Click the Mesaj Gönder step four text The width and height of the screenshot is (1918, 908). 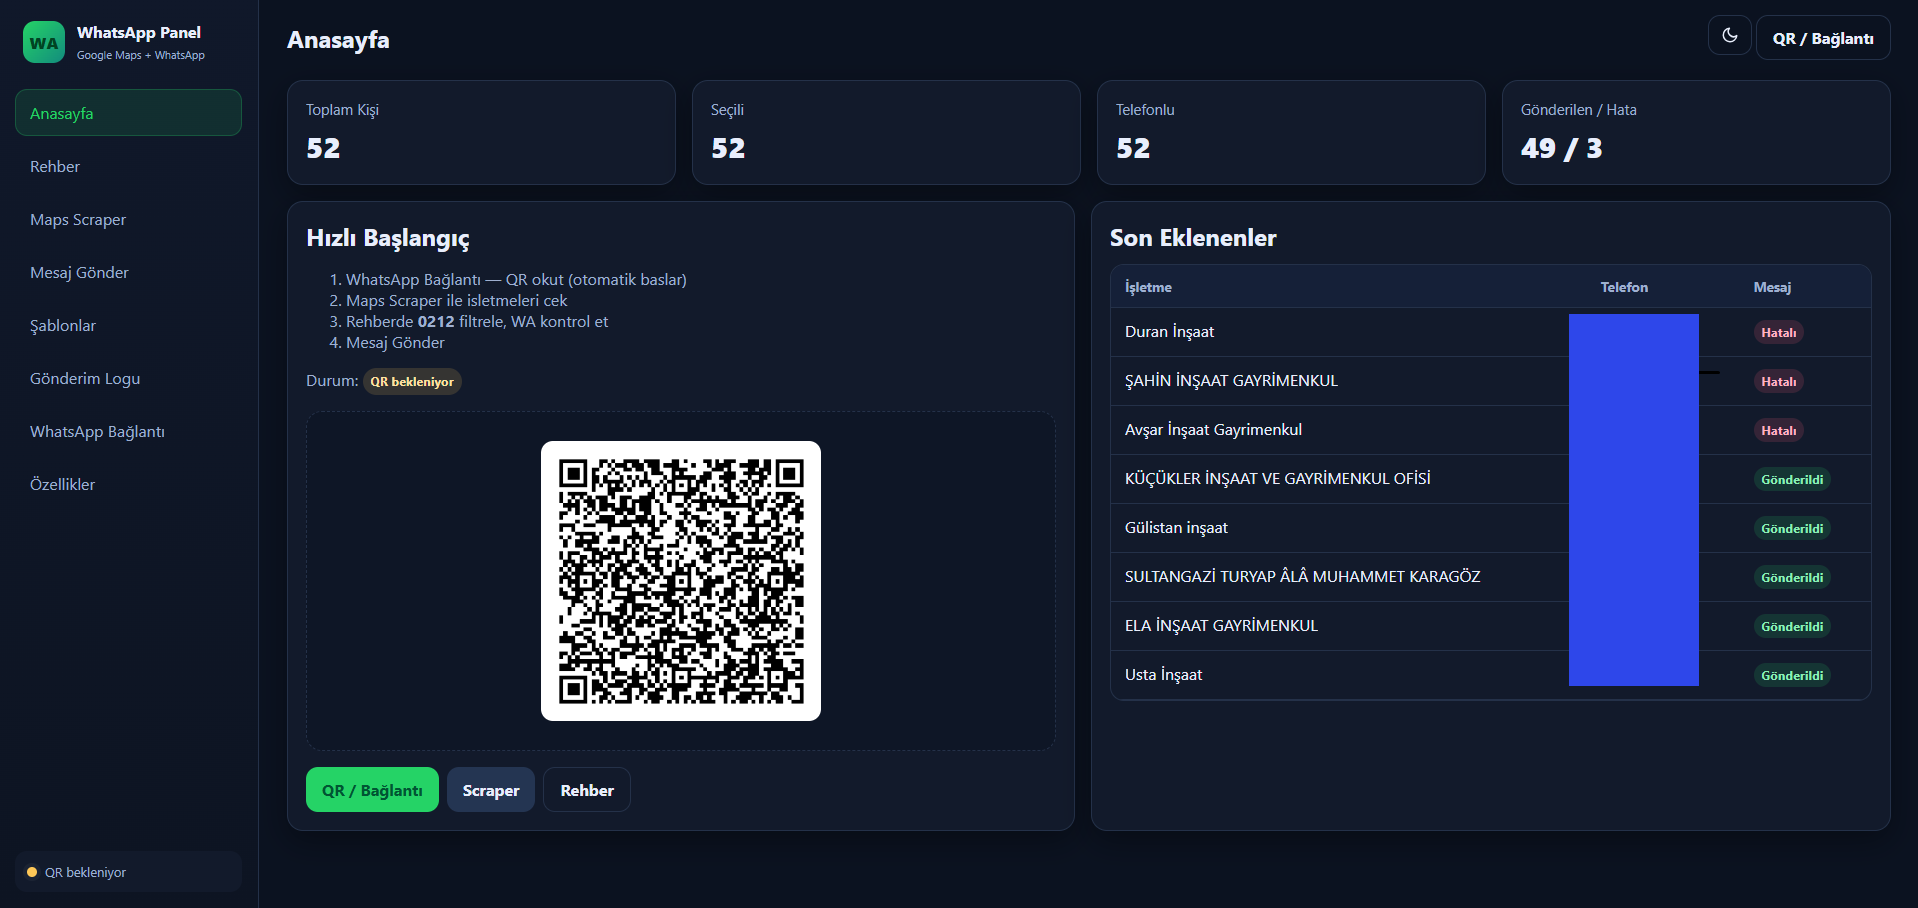395,343
